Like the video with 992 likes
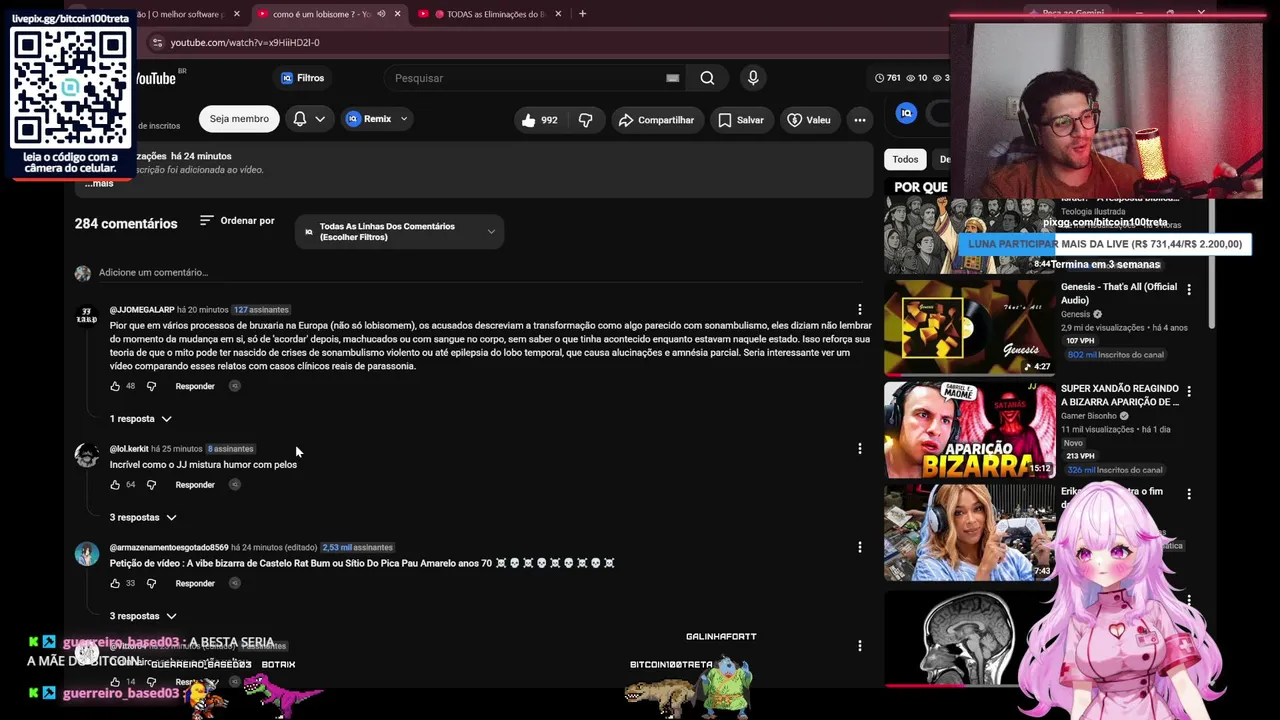 (x=539, y=120)
